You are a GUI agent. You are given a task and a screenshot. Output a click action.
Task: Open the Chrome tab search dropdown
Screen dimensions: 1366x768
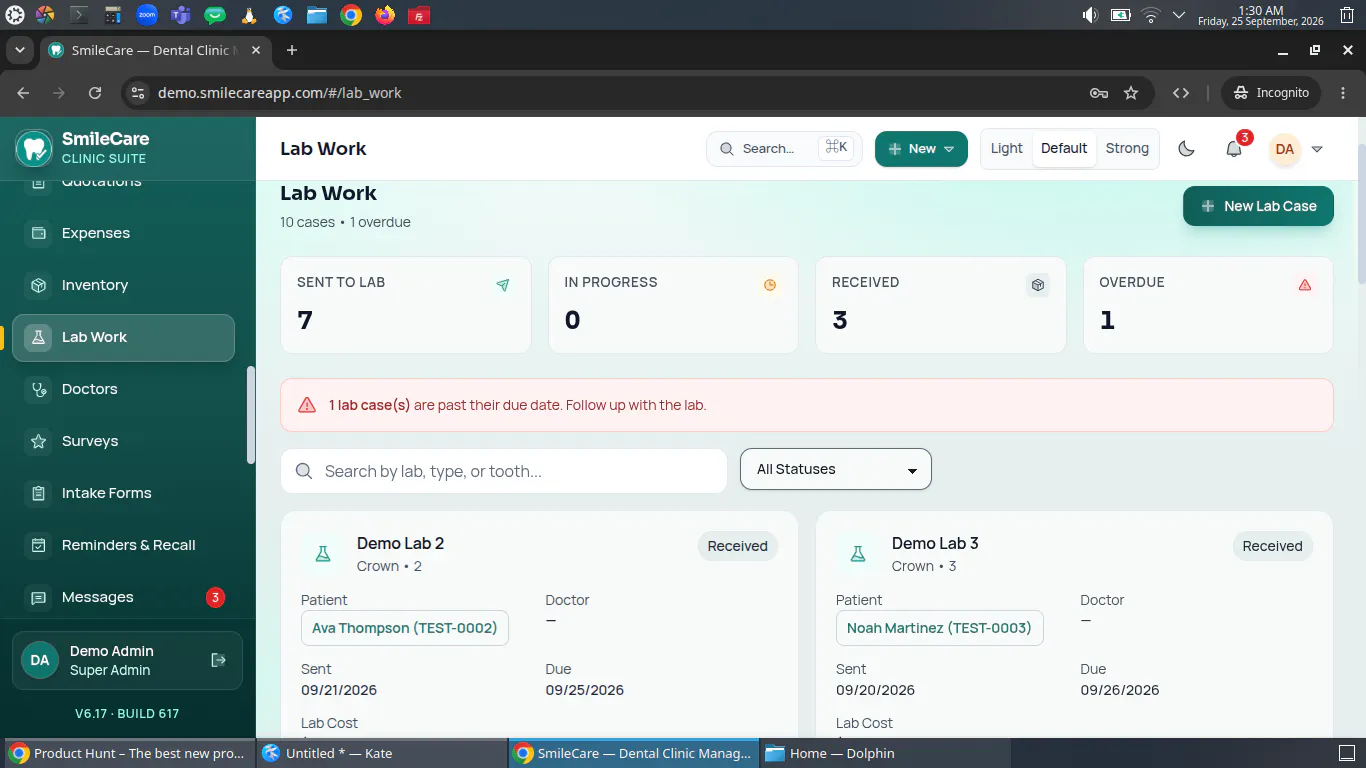[x=20, y=50]
